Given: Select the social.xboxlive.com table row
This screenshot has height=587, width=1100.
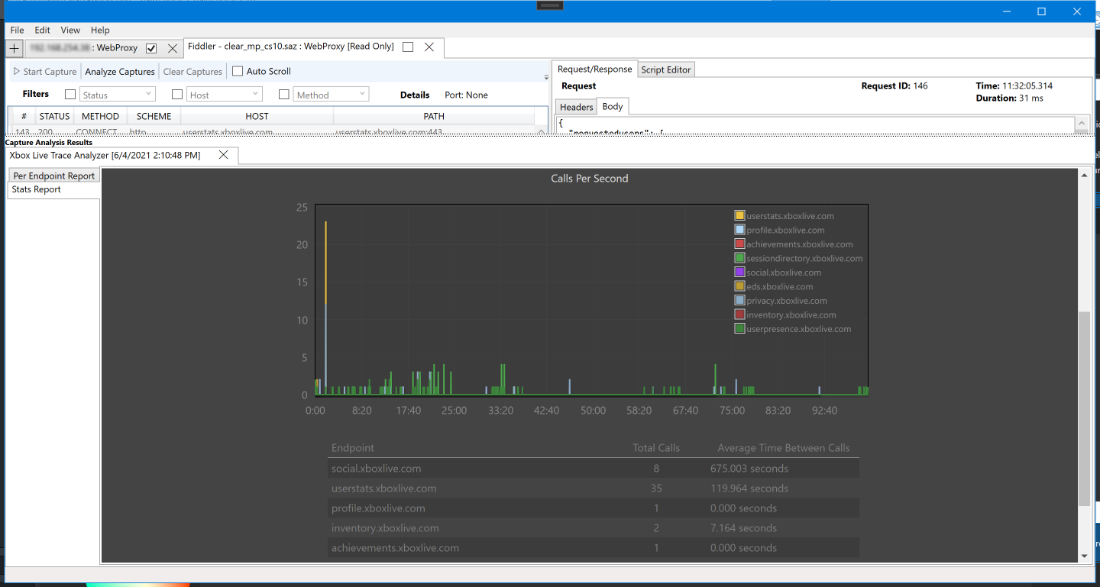Looking at the screenshot, I should pyautogui.click(x=594, y=468).
